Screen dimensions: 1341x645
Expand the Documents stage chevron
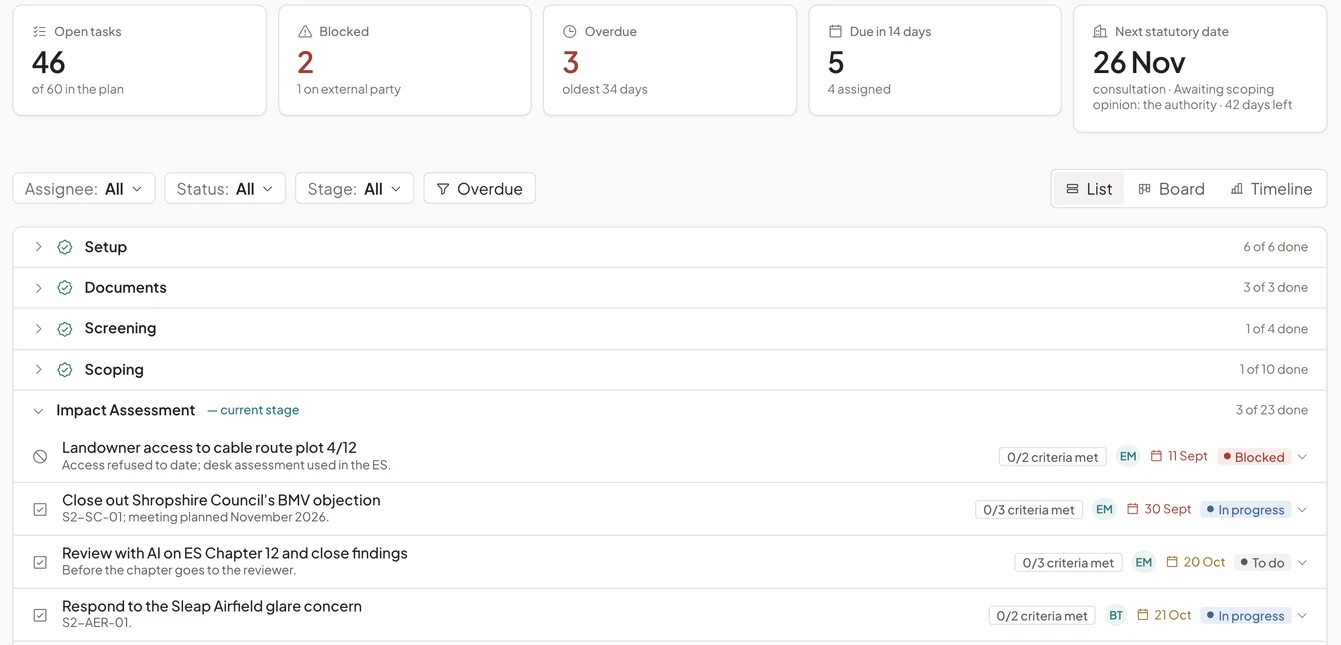pyautogui.click(x=38, y=288)
